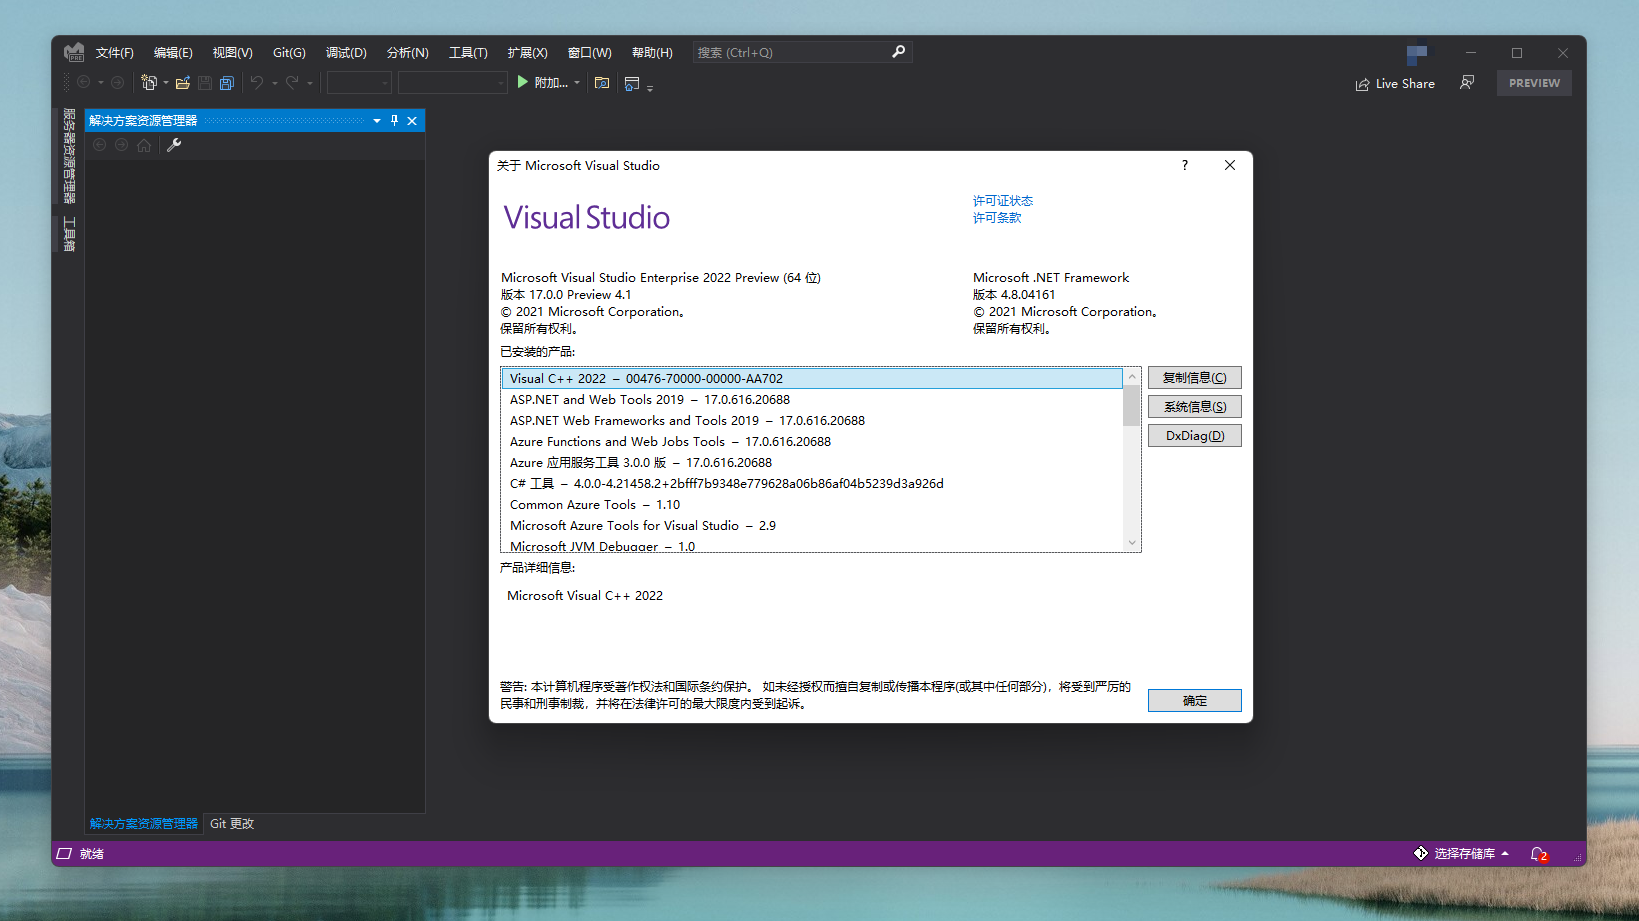The width and height of the screenshot is (1639, 921).
Task: Click the Save floppy disk icon
Action: 205,83
